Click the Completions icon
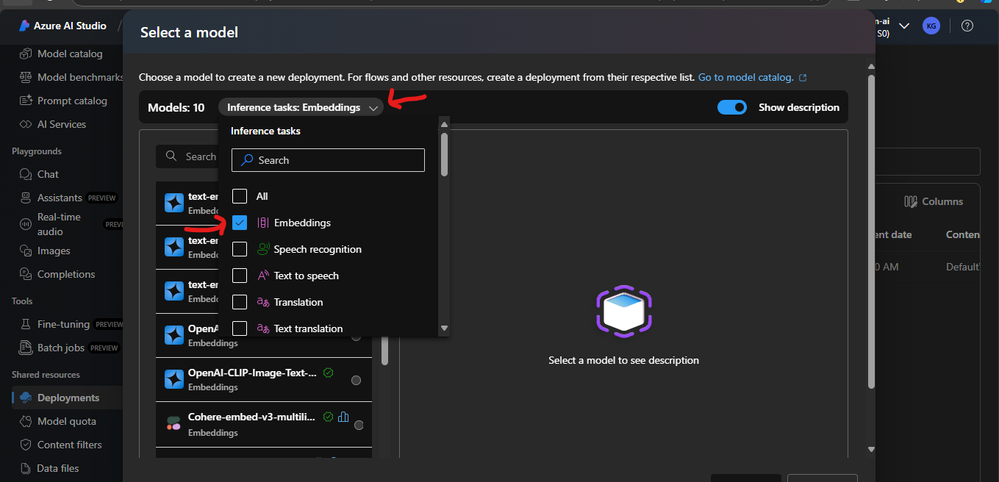Image resolution: width=999 pixels, height=482 pixels. [x=25, y=274]
